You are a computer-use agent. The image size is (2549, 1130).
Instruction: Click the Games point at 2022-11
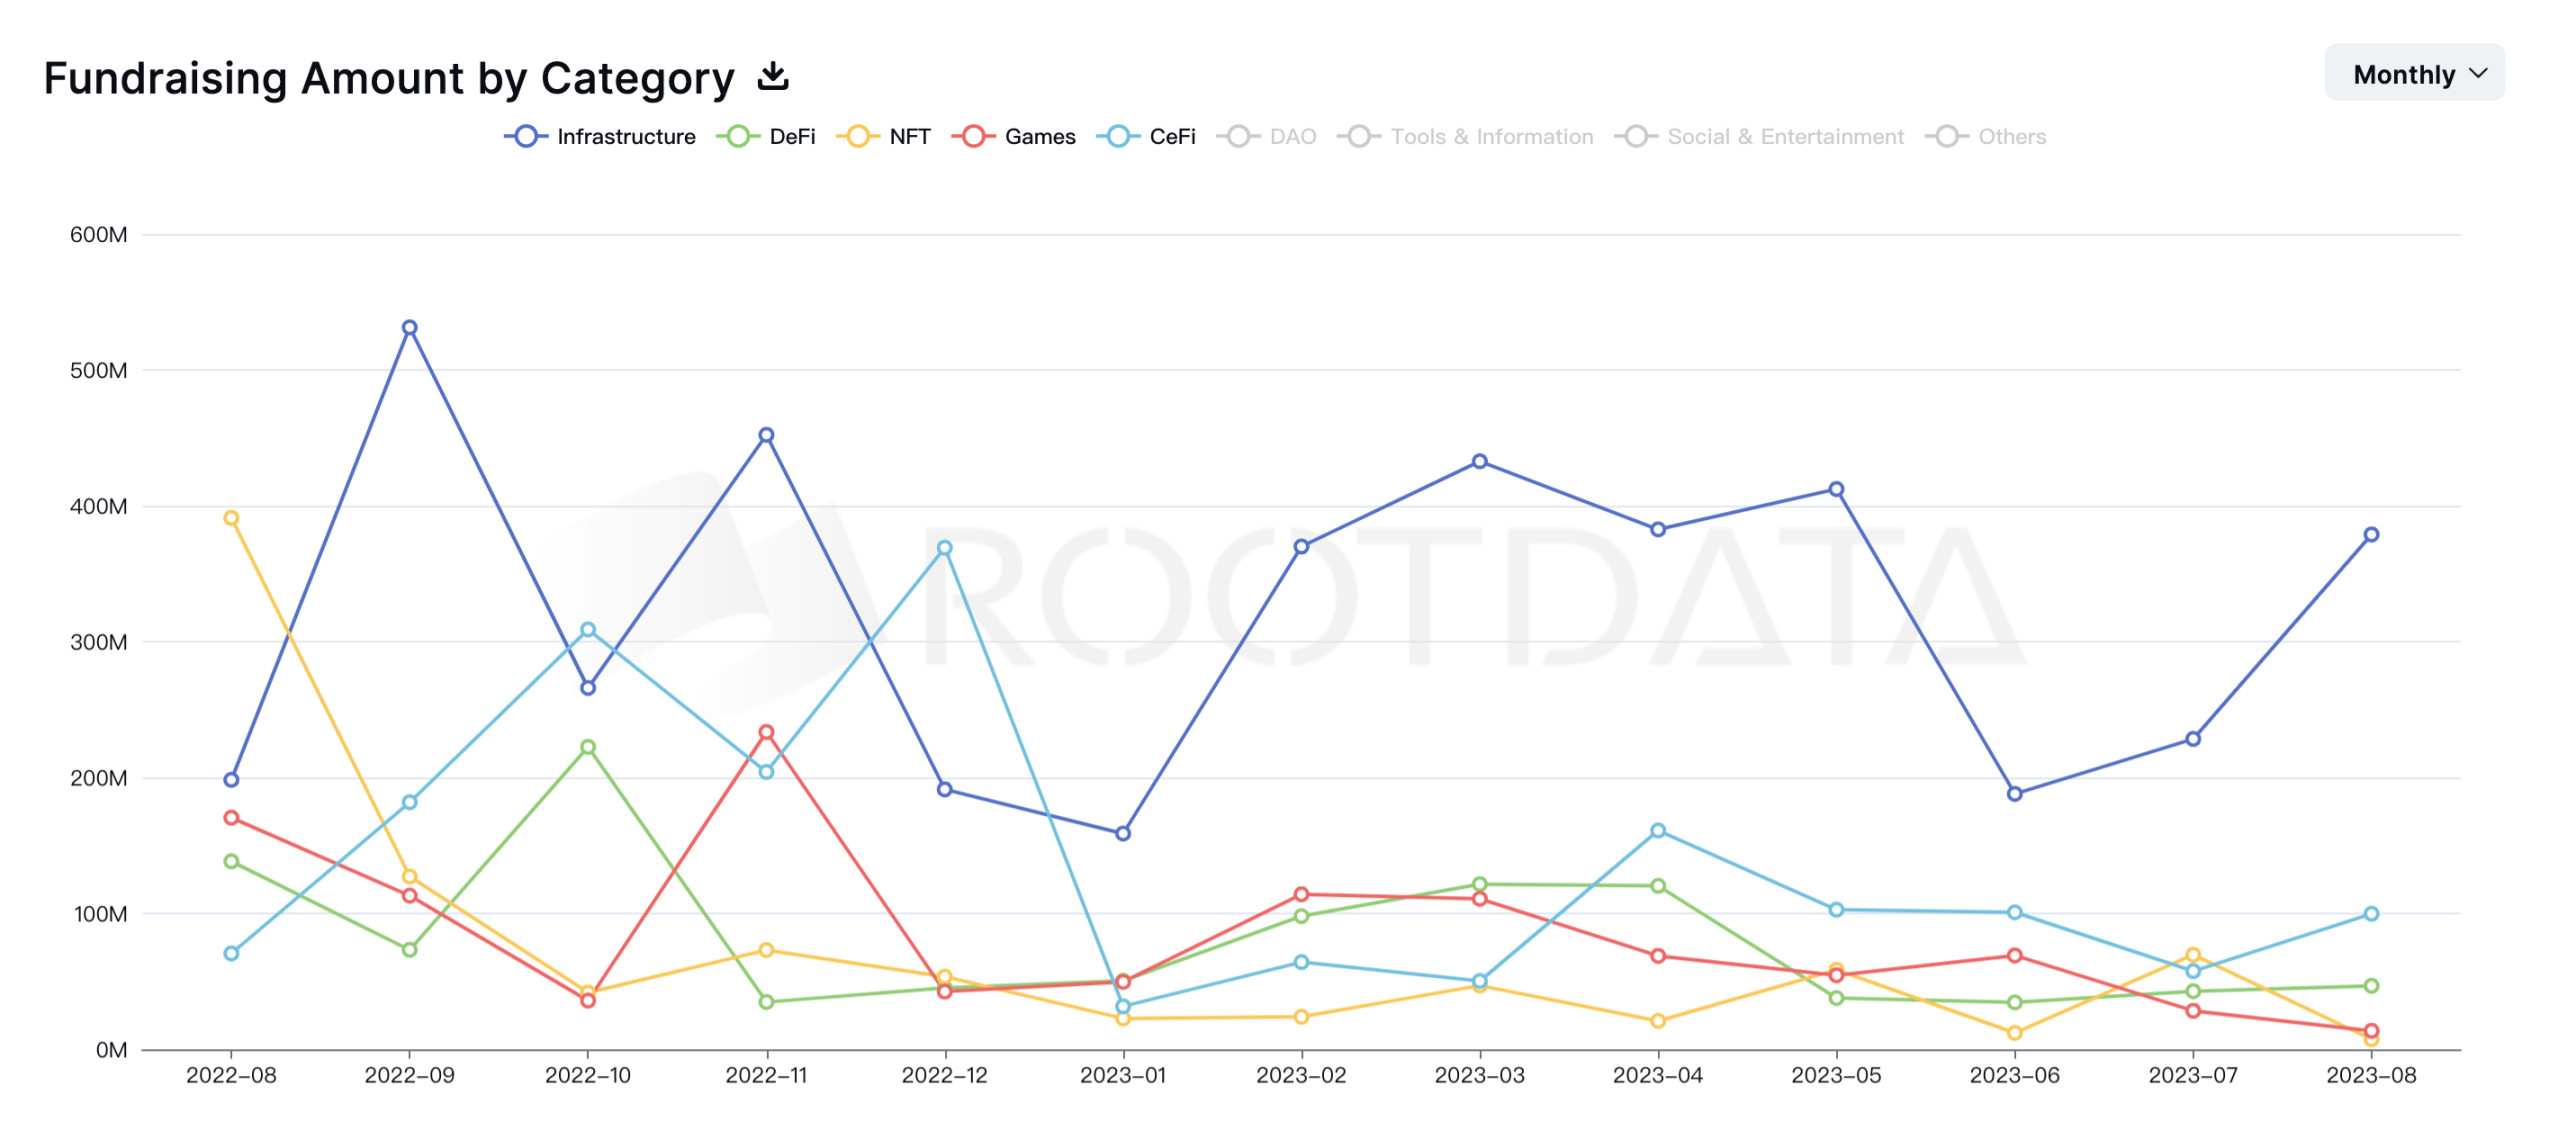point(766,732)
